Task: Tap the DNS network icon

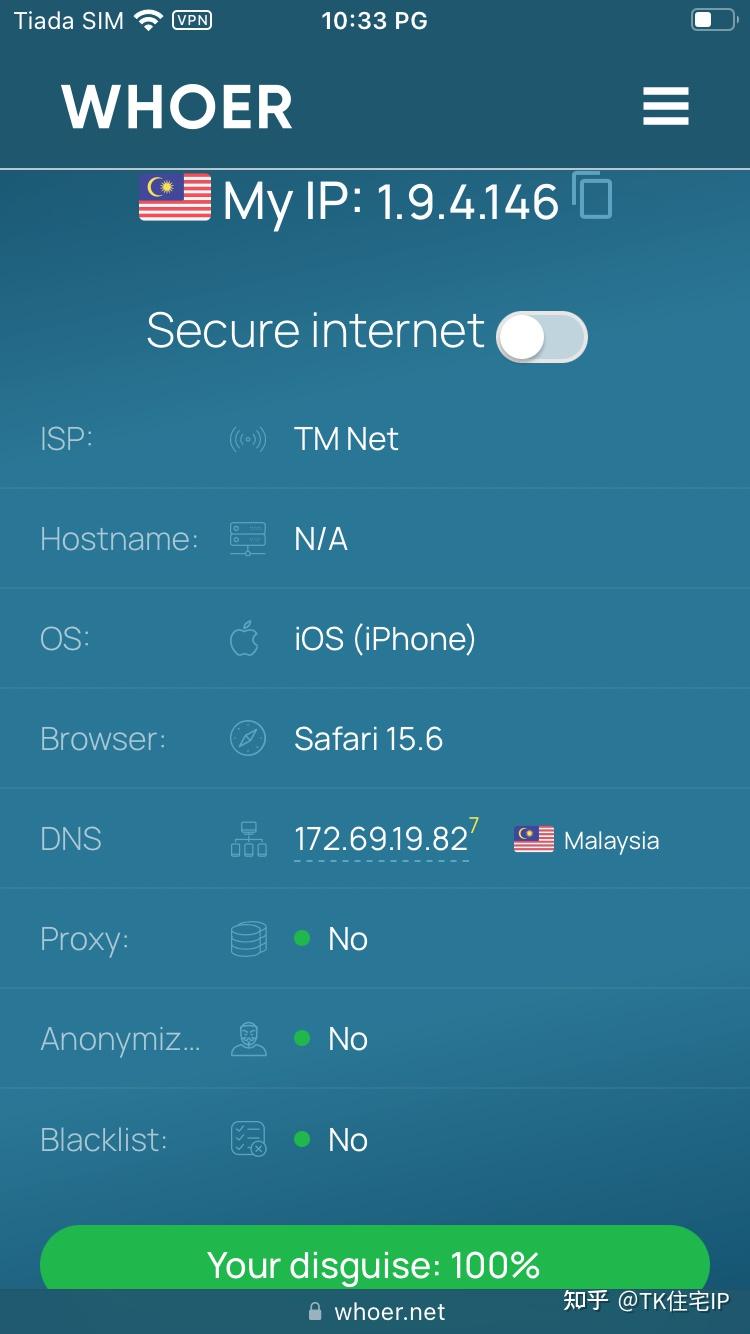Action: pos(248,840)
